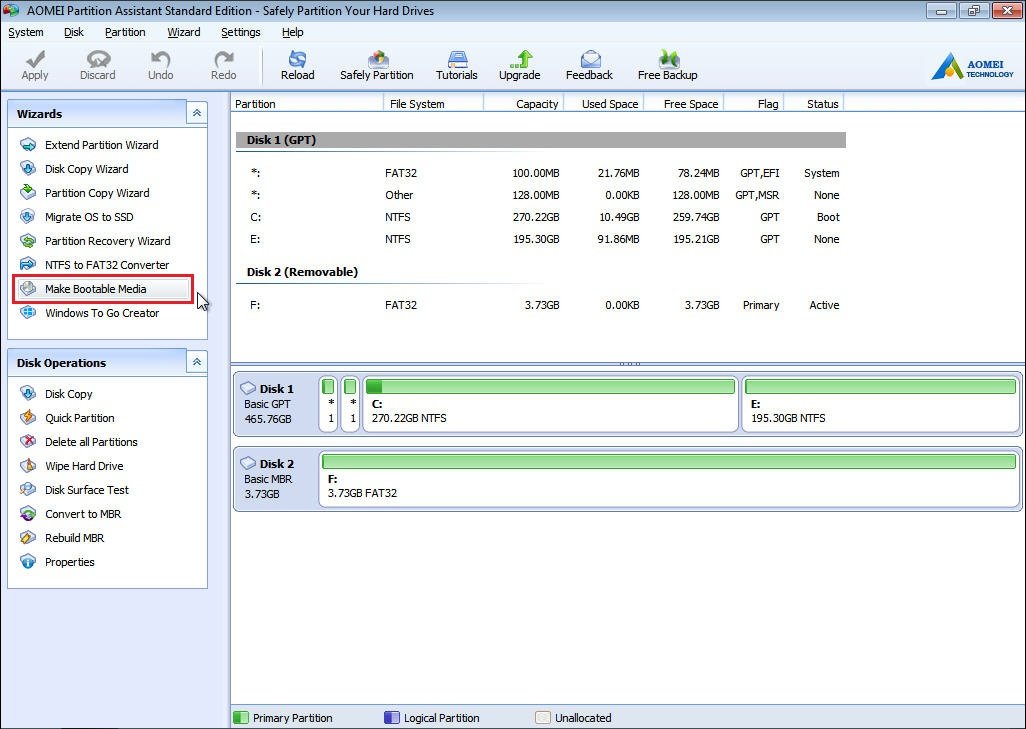Click the Logical Partition legend swatch

(392, 717)
